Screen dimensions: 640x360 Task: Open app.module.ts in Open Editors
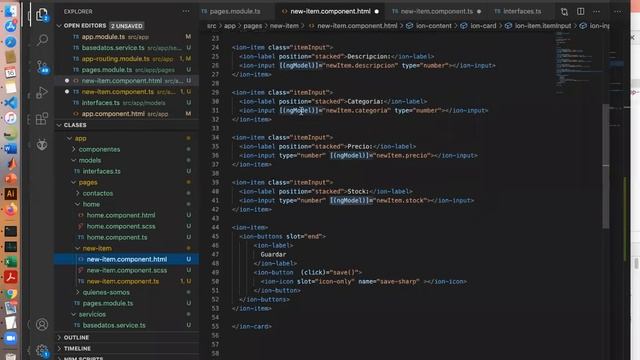coord(127,37)
